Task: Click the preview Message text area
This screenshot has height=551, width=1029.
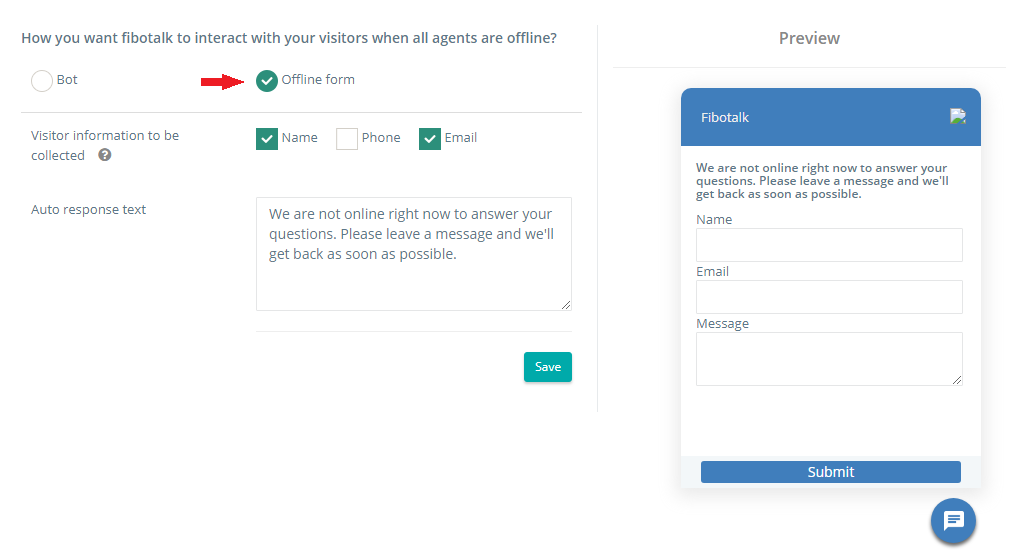Action: click(x=829, y=359)
